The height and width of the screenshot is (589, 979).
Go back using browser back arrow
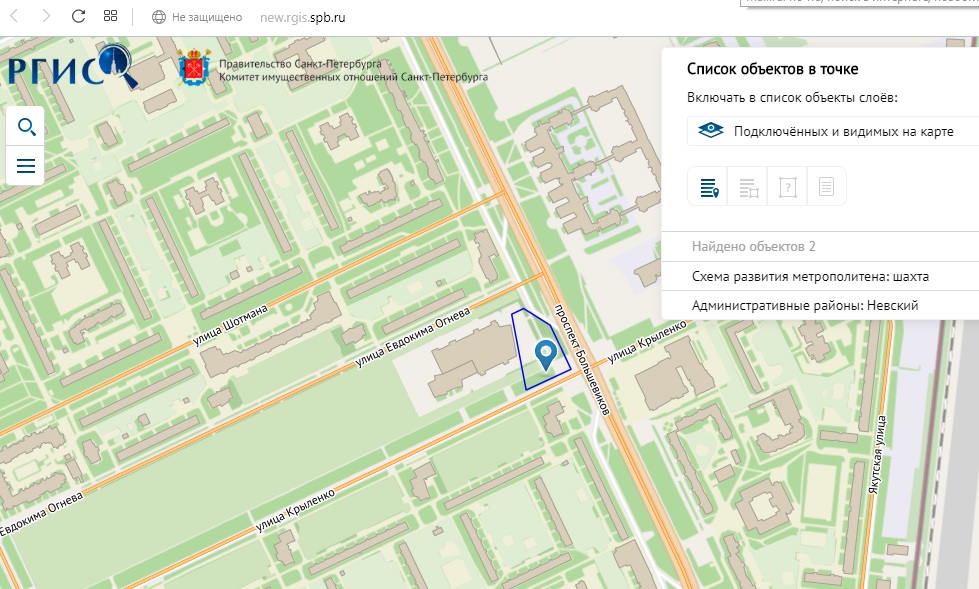(x=16, y=17)
